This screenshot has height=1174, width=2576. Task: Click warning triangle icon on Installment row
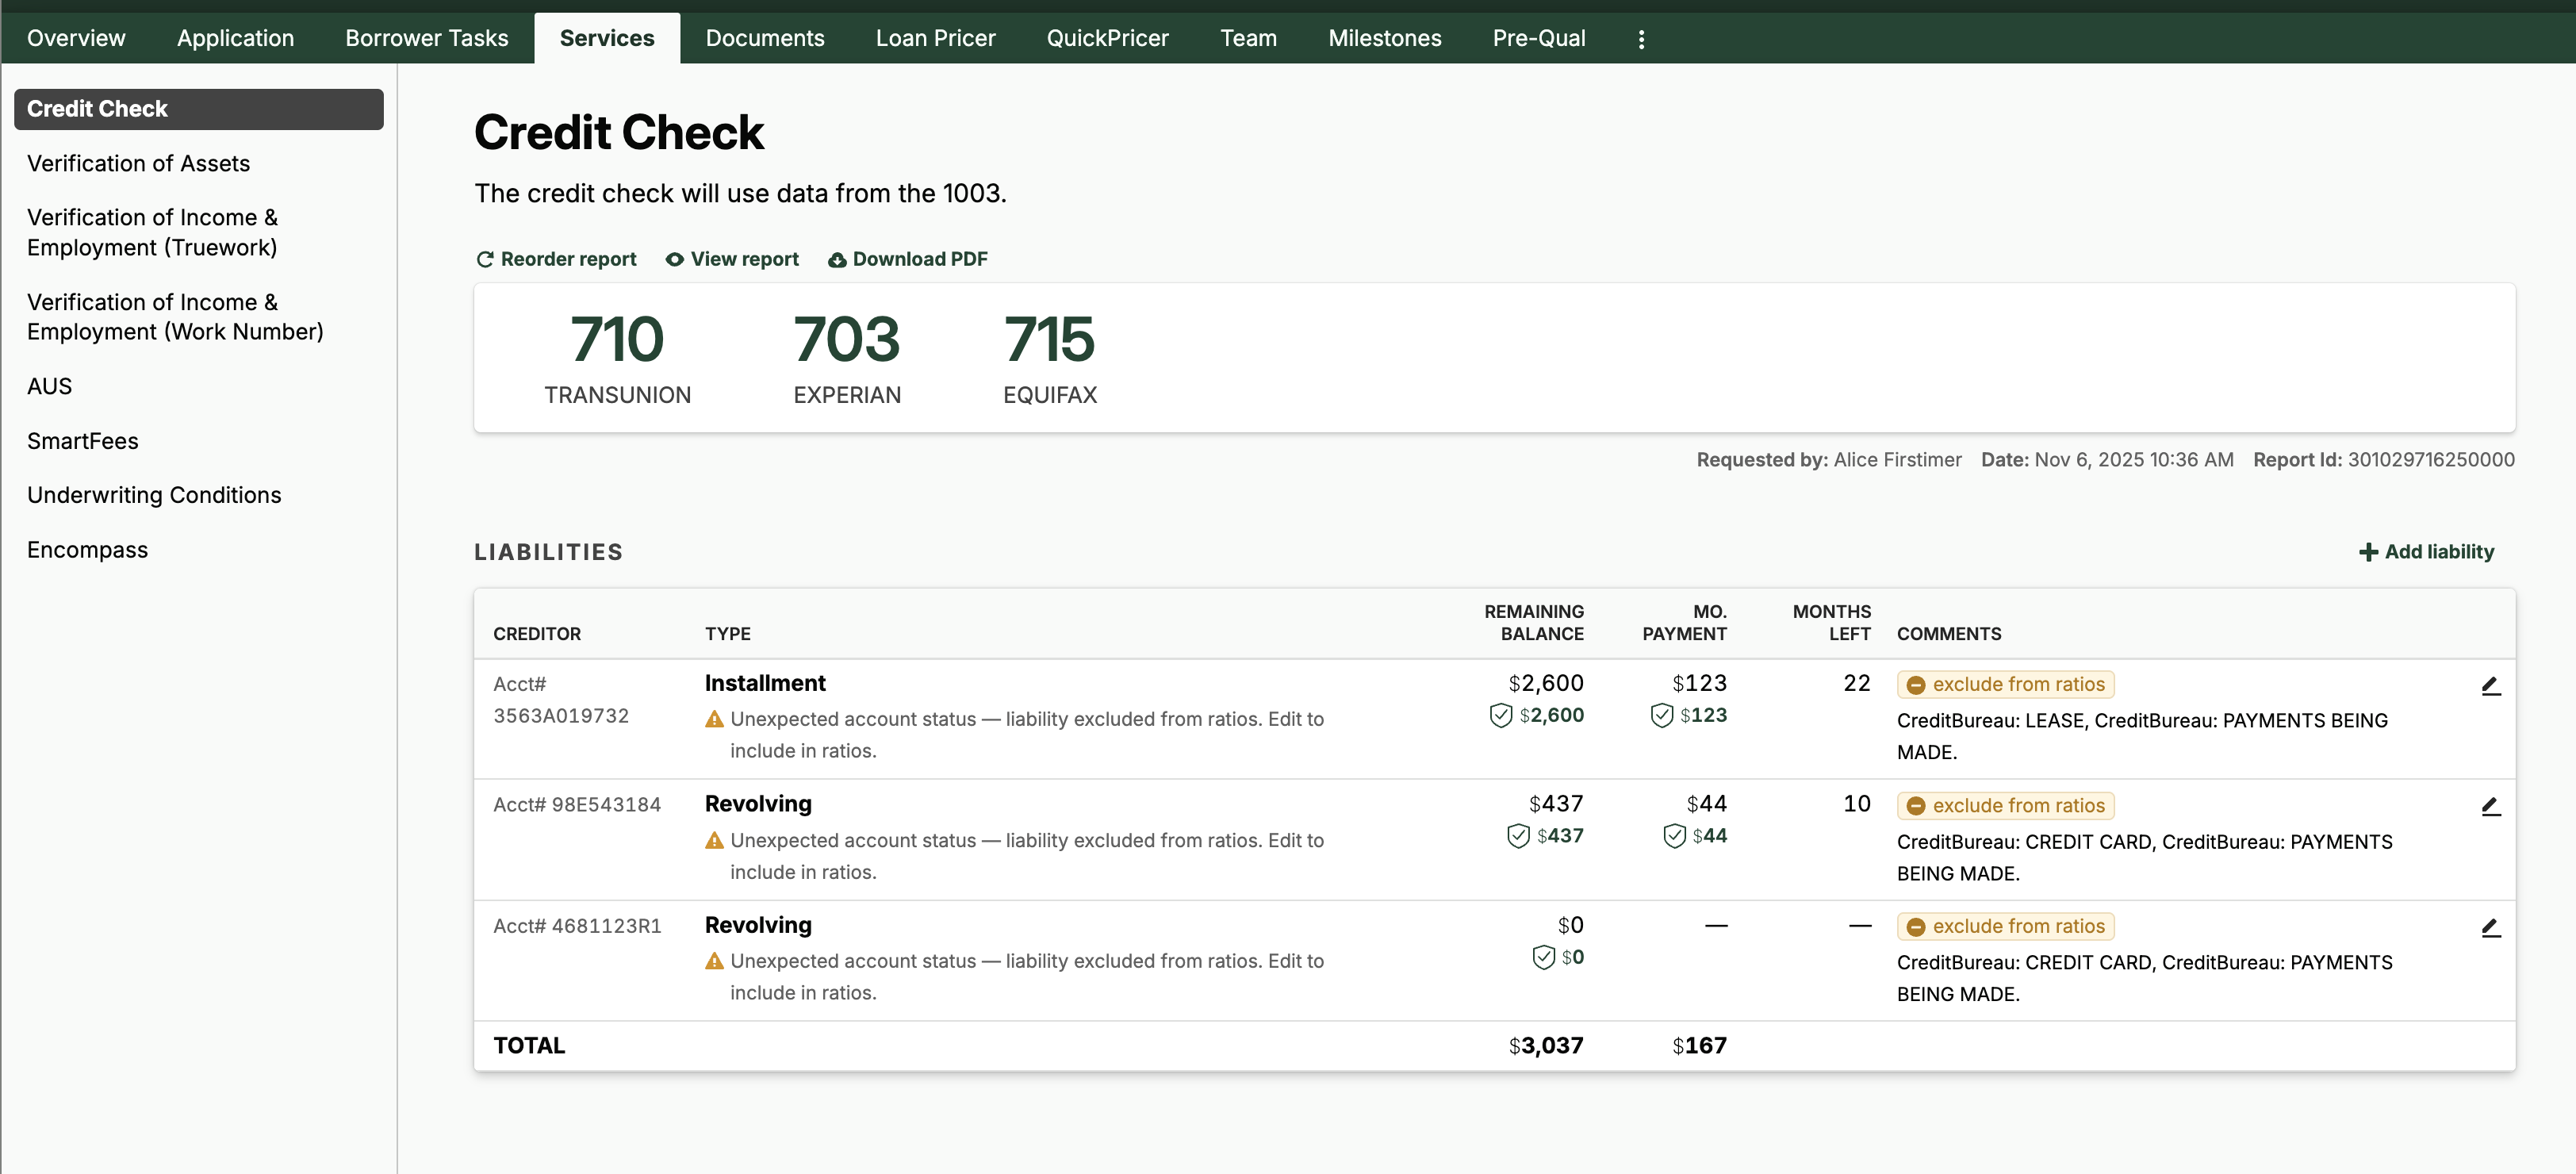click(x=714, y=719)
